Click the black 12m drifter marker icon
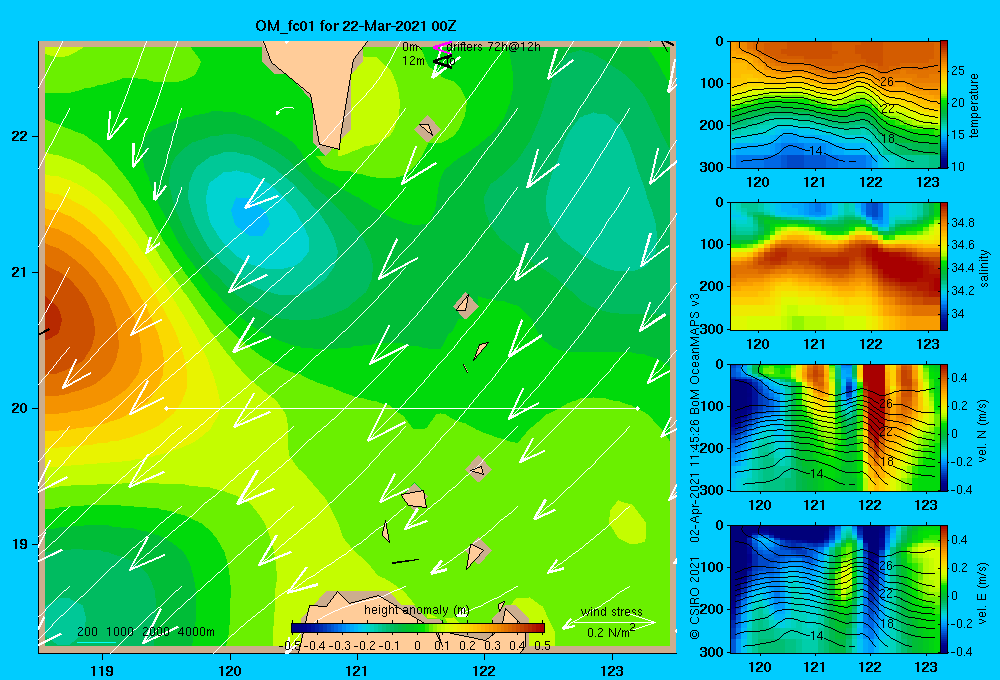The image size is (1000, 680). pos(442,62)
